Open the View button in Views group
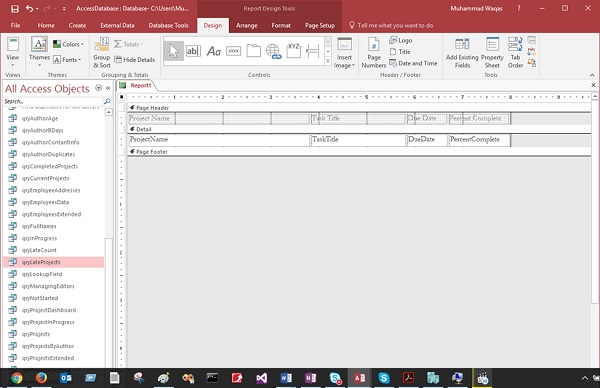 [x=12, y=52]
